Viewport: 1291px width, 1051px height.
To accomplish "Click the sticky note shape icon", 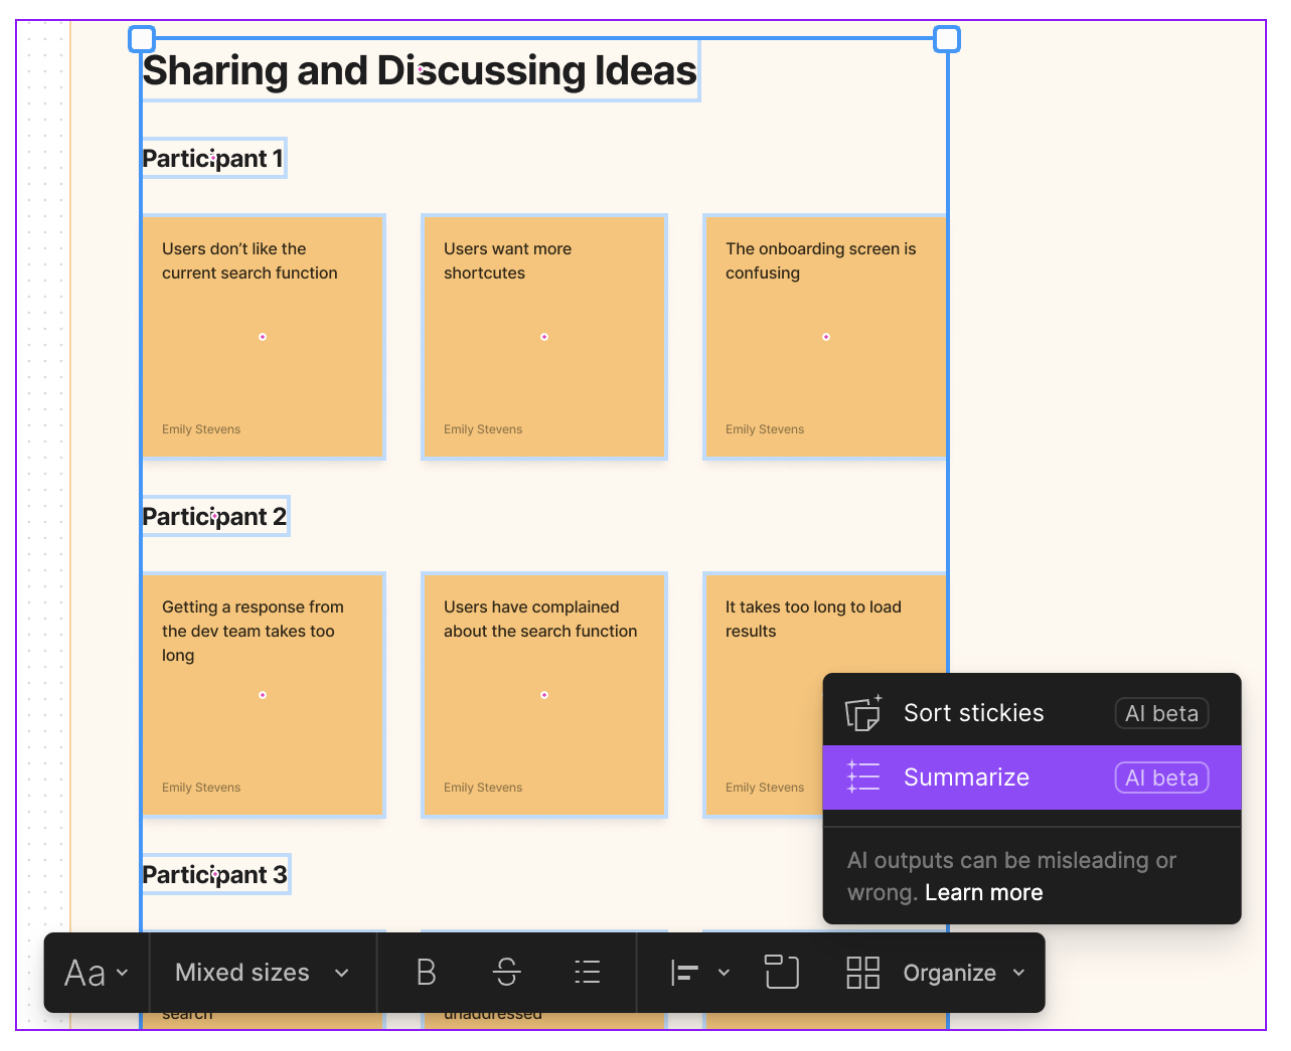I will [782, 972].
